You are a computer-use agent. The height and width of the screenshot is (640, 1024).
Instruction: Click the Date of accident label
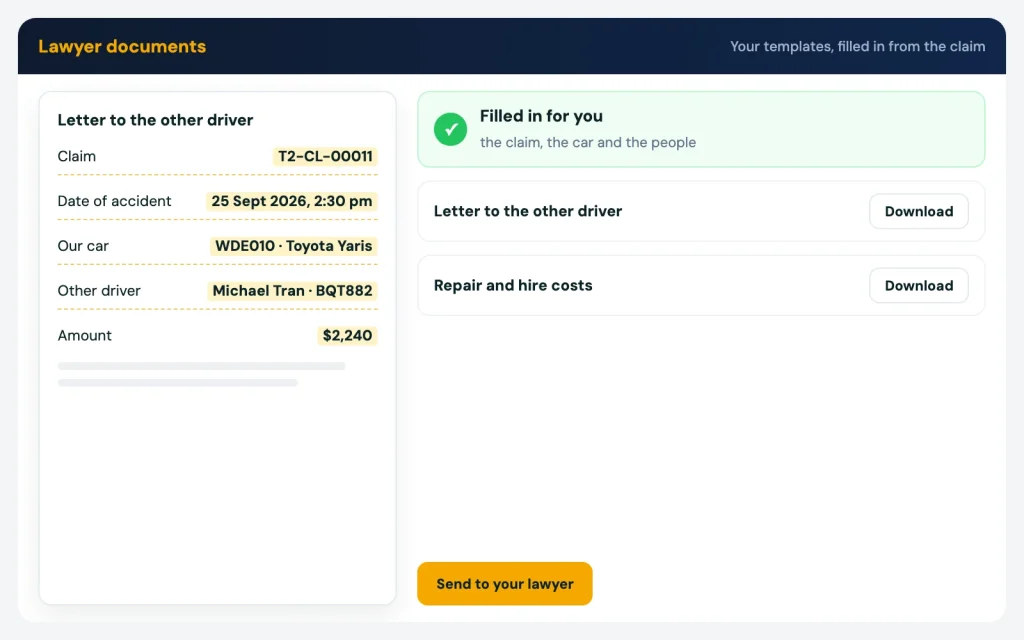(114, 201)
